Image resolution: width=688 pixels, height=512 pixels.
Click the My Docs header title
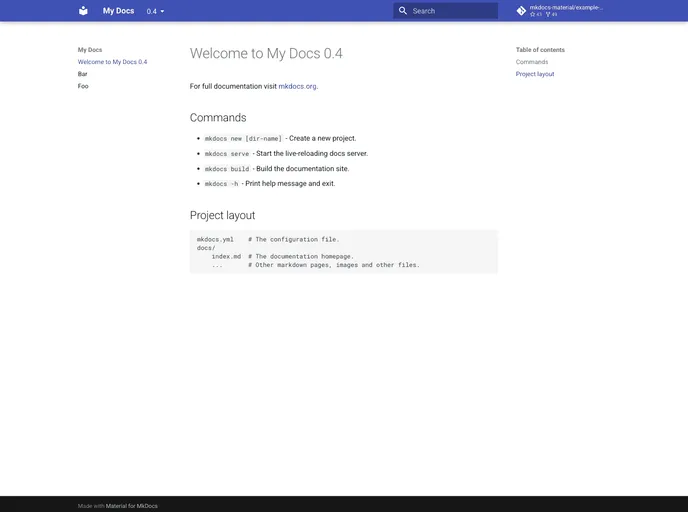118,11
